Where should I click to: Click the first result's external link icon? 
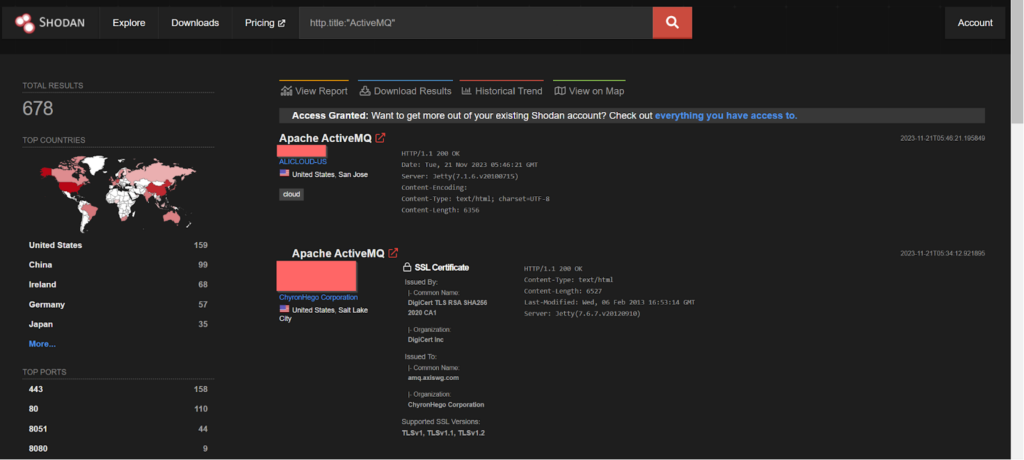380,138
